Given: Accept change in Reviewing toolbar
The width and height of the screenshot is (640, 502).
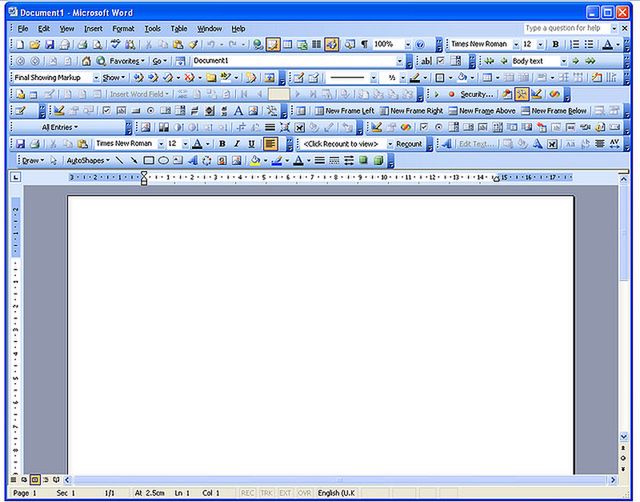Looking at the screenshot, I should click(x=168, y=78).
